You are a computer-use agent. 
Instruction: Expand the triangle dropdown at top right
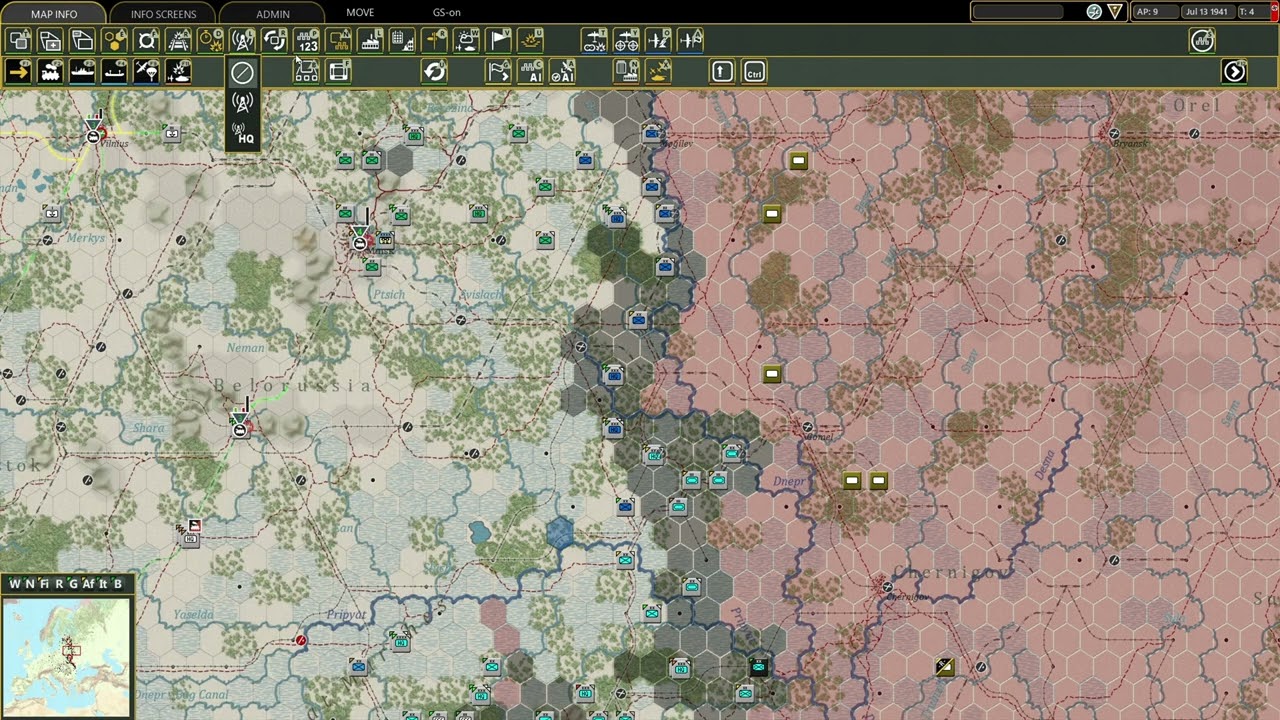tap(1115, 12)
